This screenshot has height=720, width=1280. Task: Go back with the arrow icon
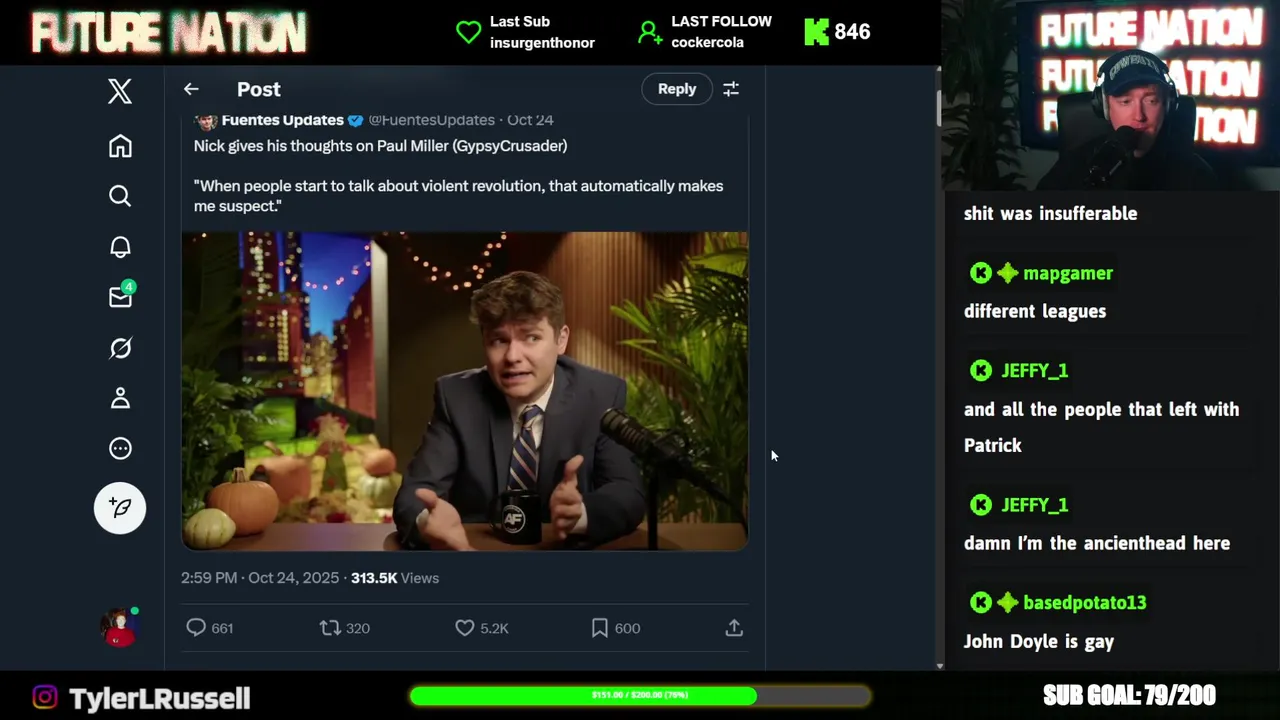click(191, 89)
